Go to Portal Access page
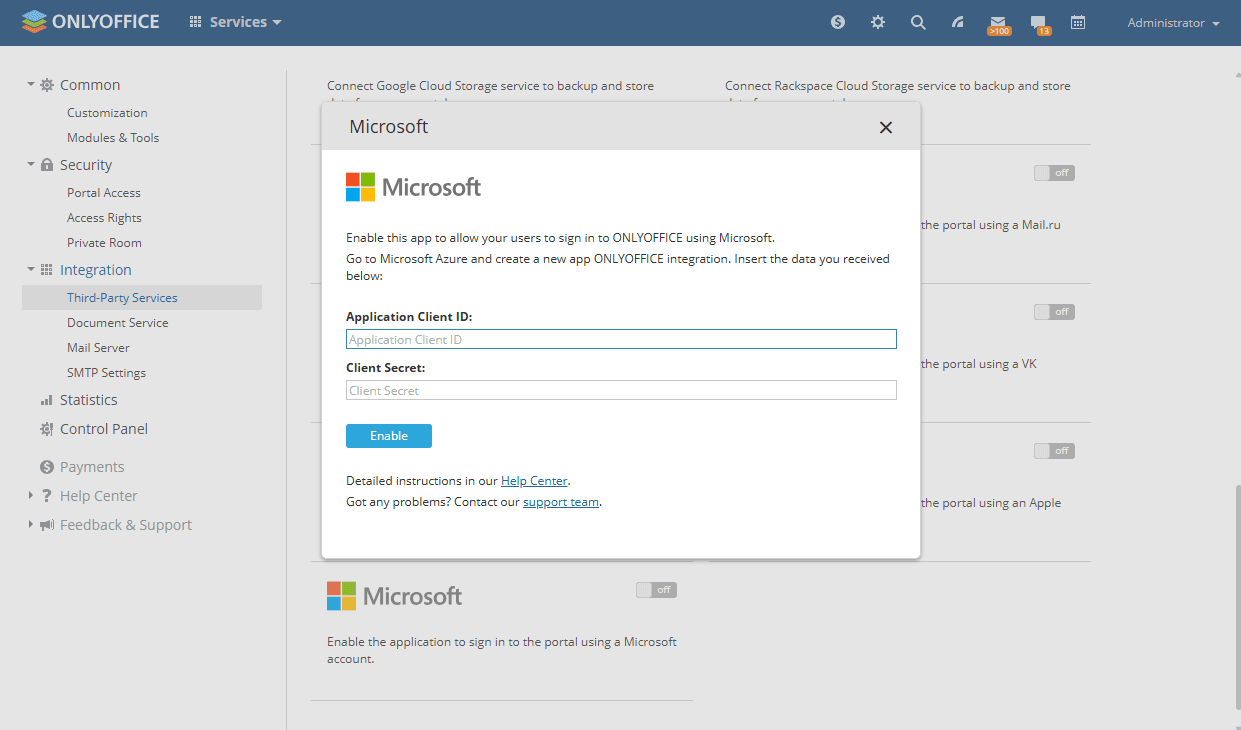Image resolution: width=1241 pixels, height=730 pixels. coord(104,193)
